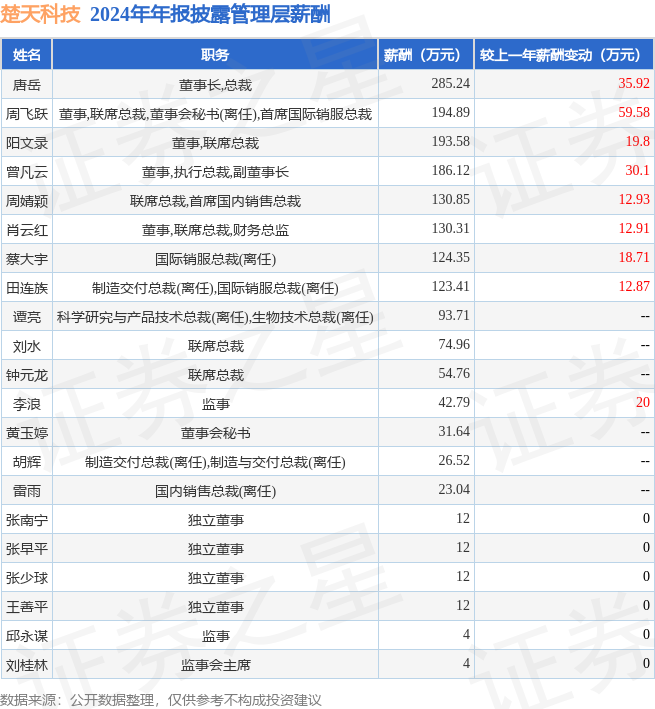Viewport: 655px width, 709px height.
Task: Click salary value 26.52
Action: 454,460
